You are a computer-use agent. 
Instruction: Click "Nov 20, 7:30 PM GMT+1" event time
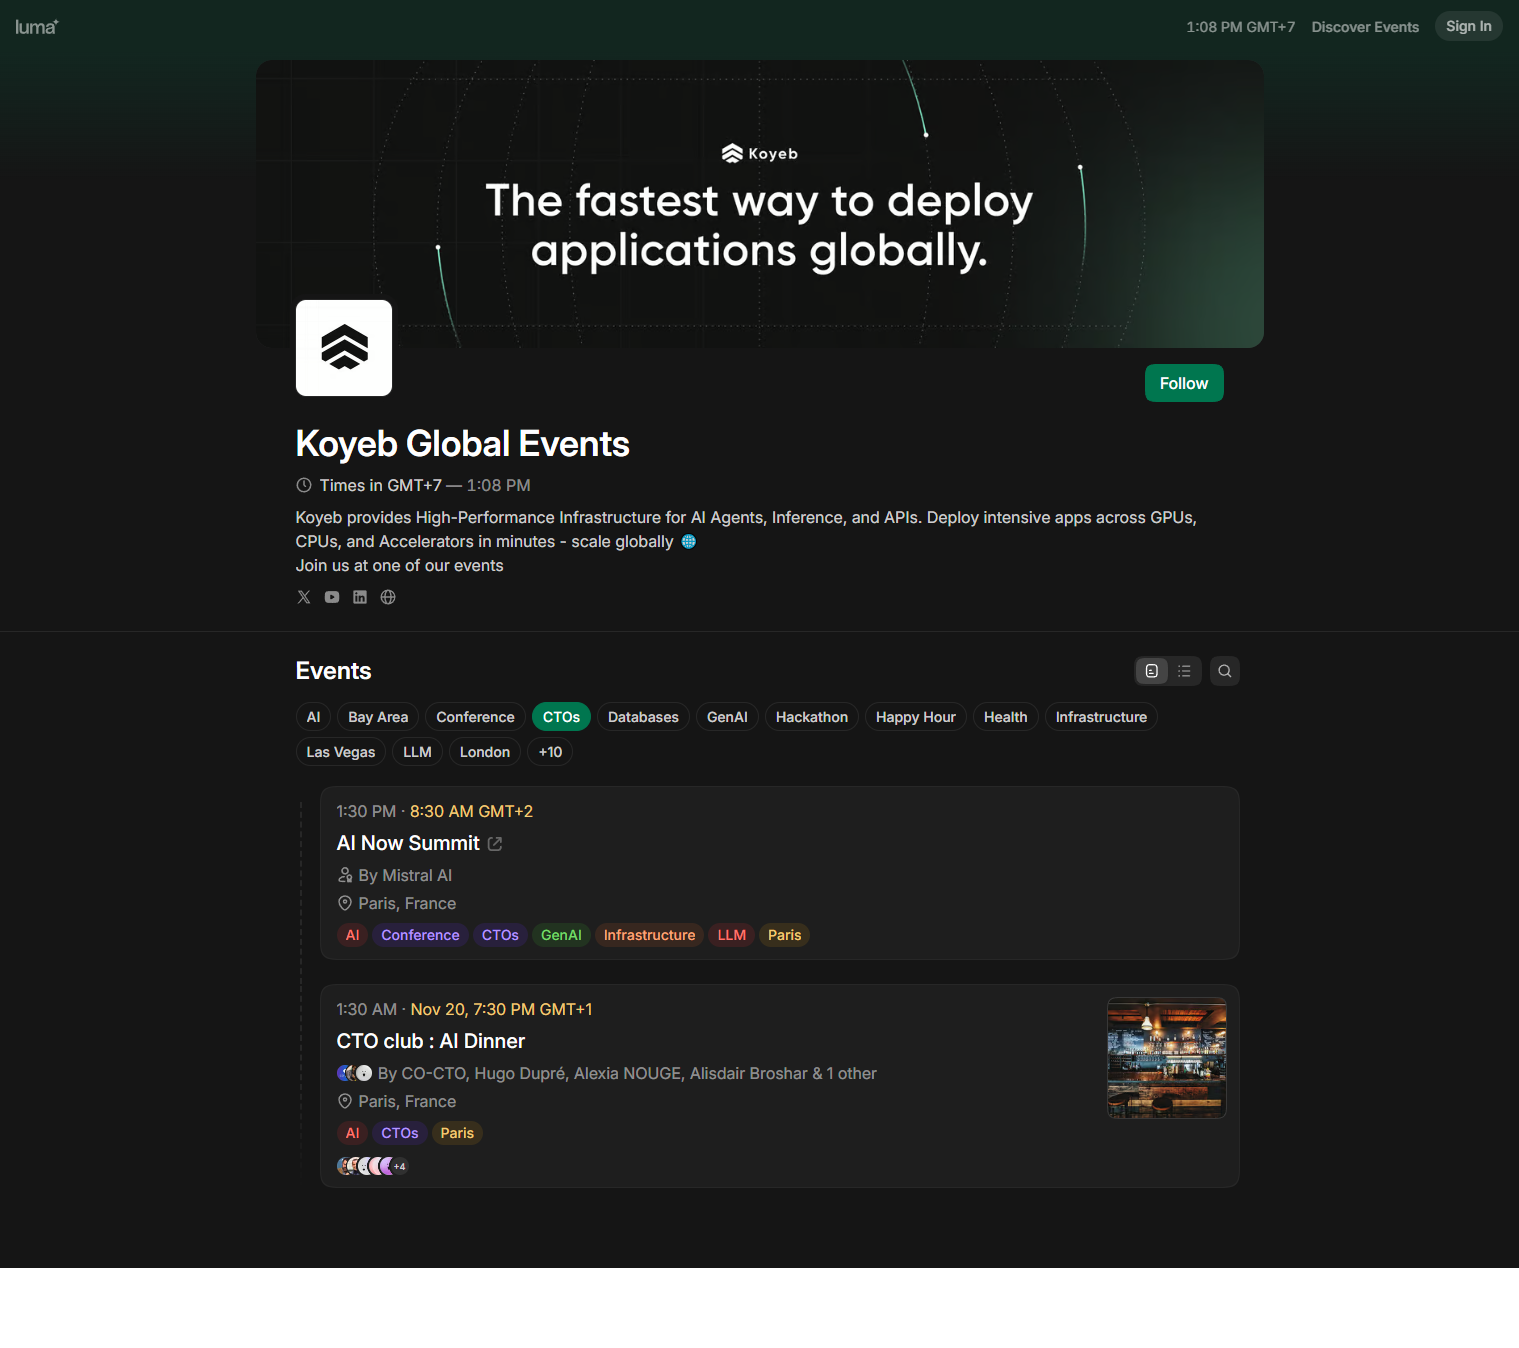click(x=501, y=1009)
